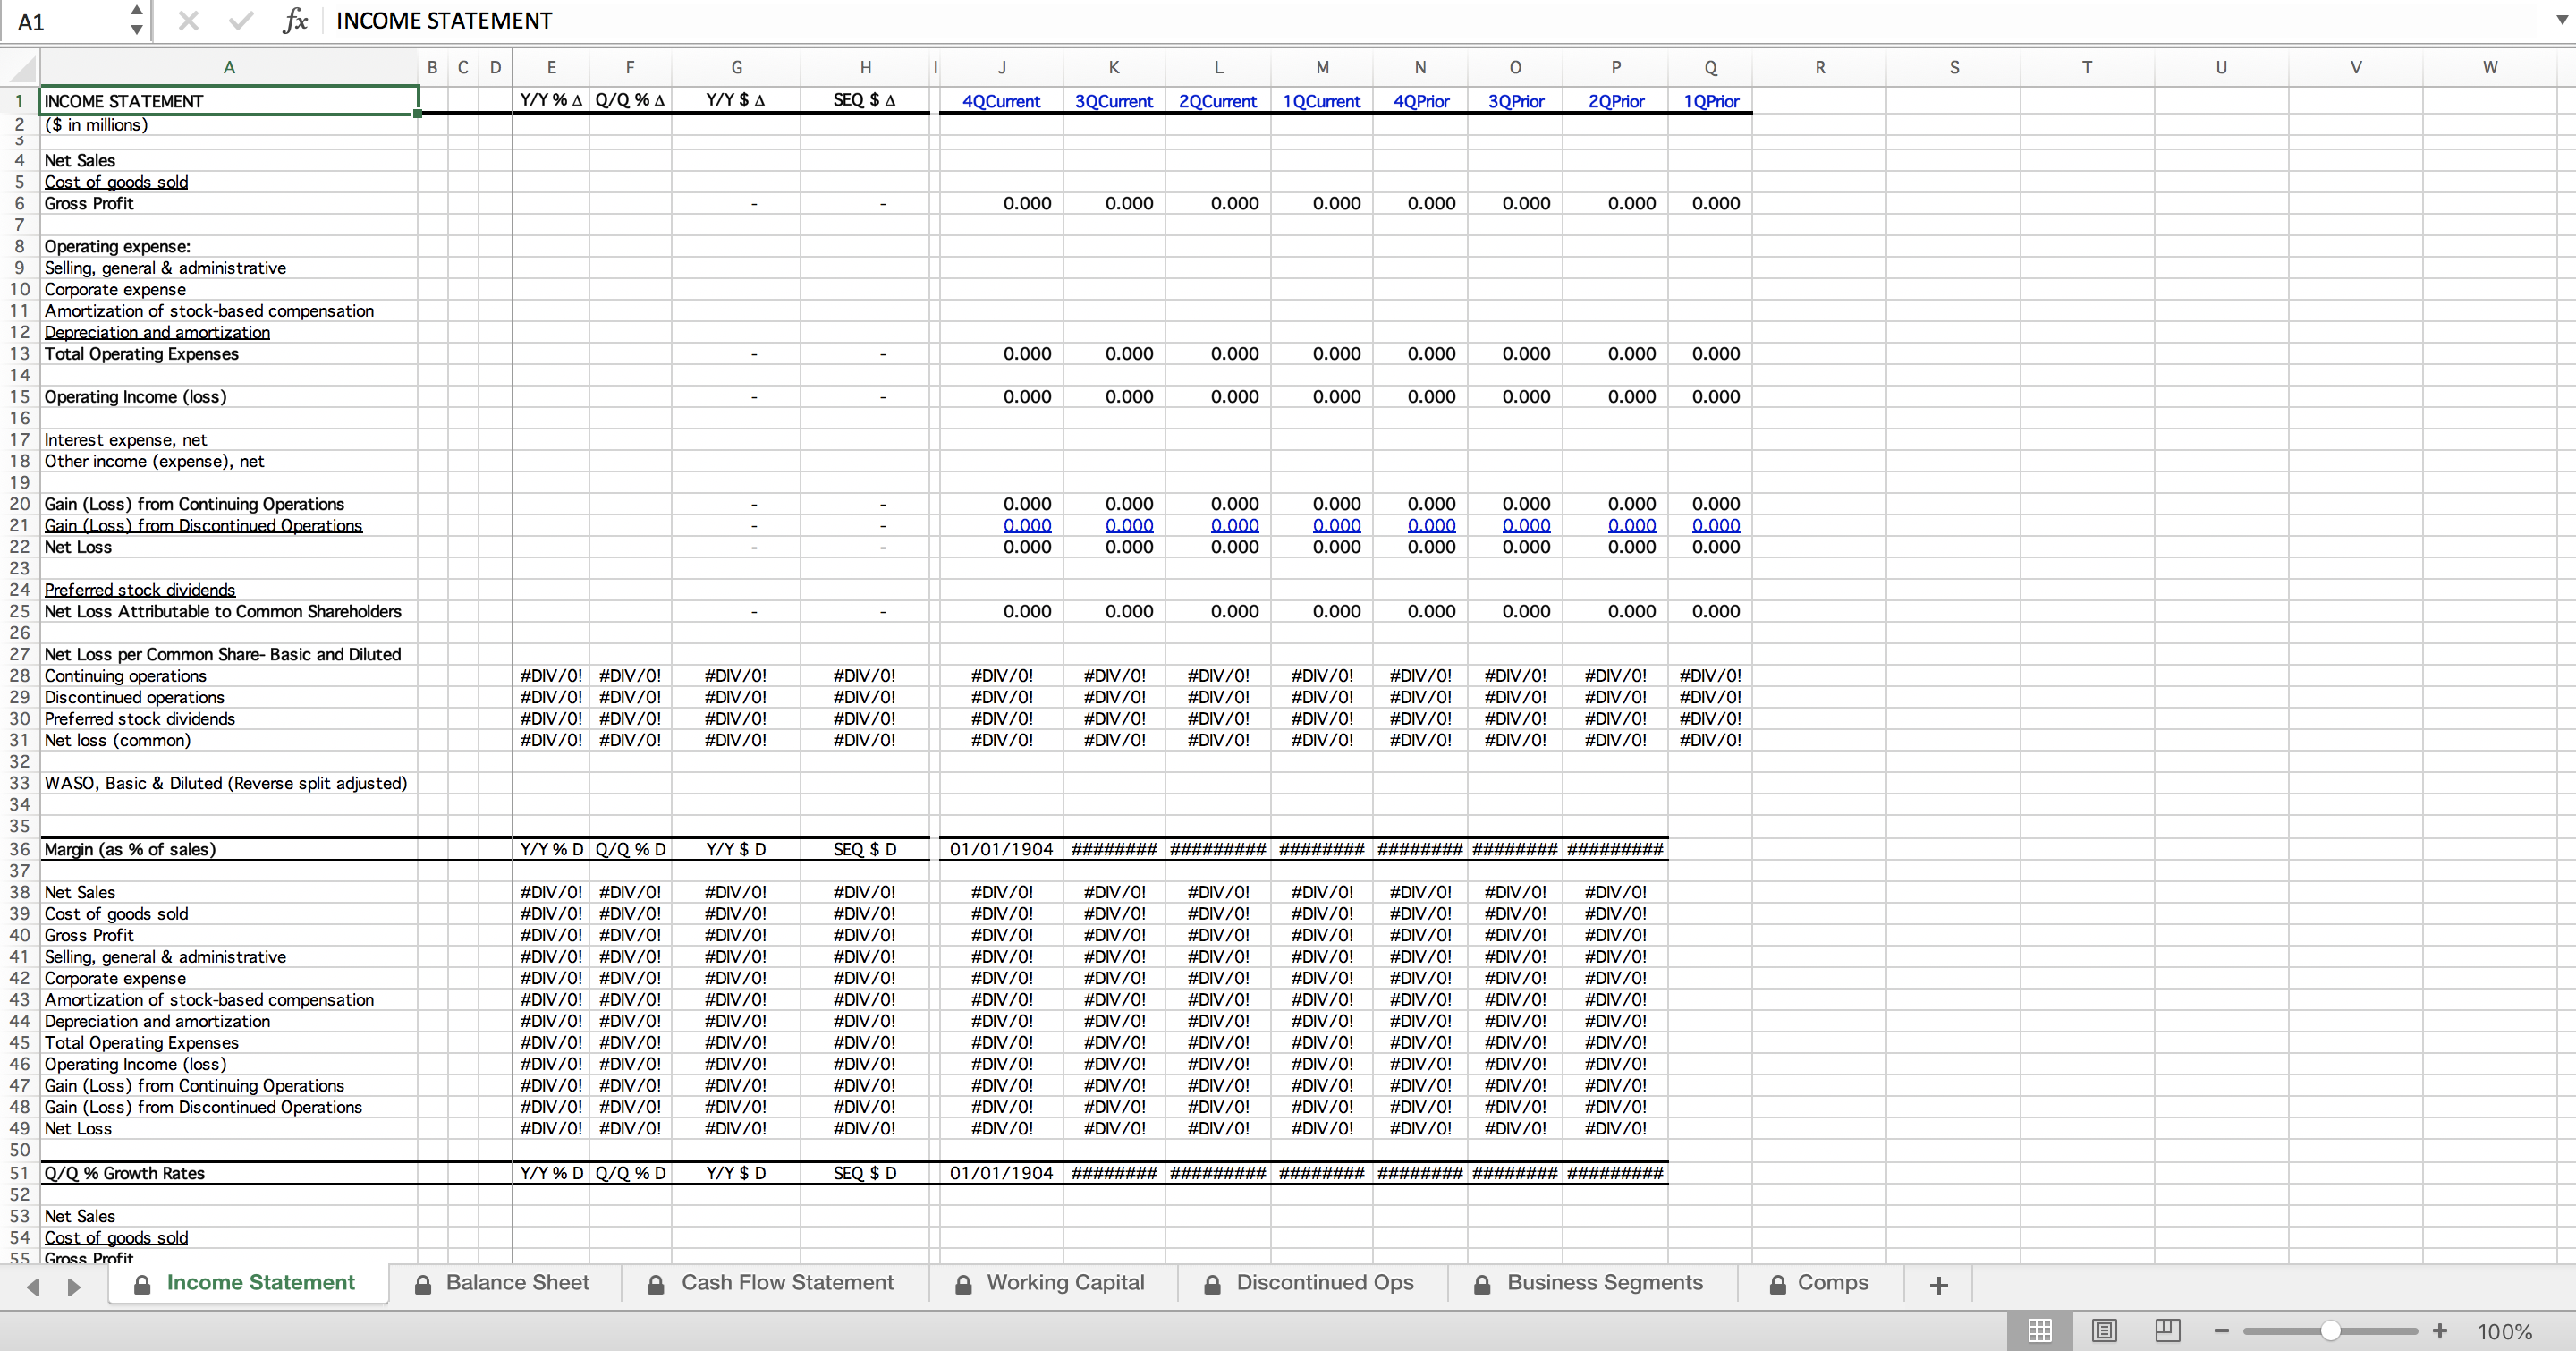Click Other income (expense), net cell
The height and width of the screenshot is (1351, 2576).
[229, 462]
